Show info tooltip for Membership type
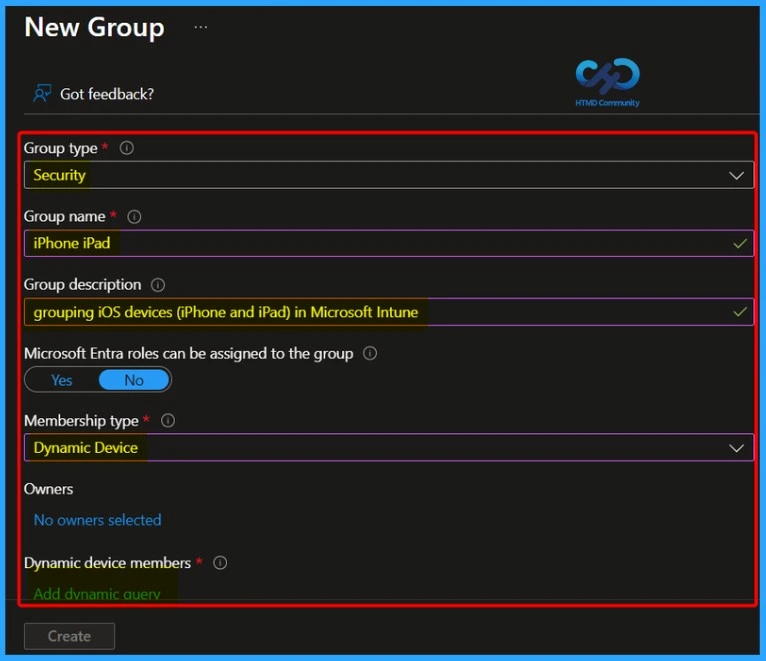This screenshot has width=766, height=661. pyautogui.click(x=168, y=420)
